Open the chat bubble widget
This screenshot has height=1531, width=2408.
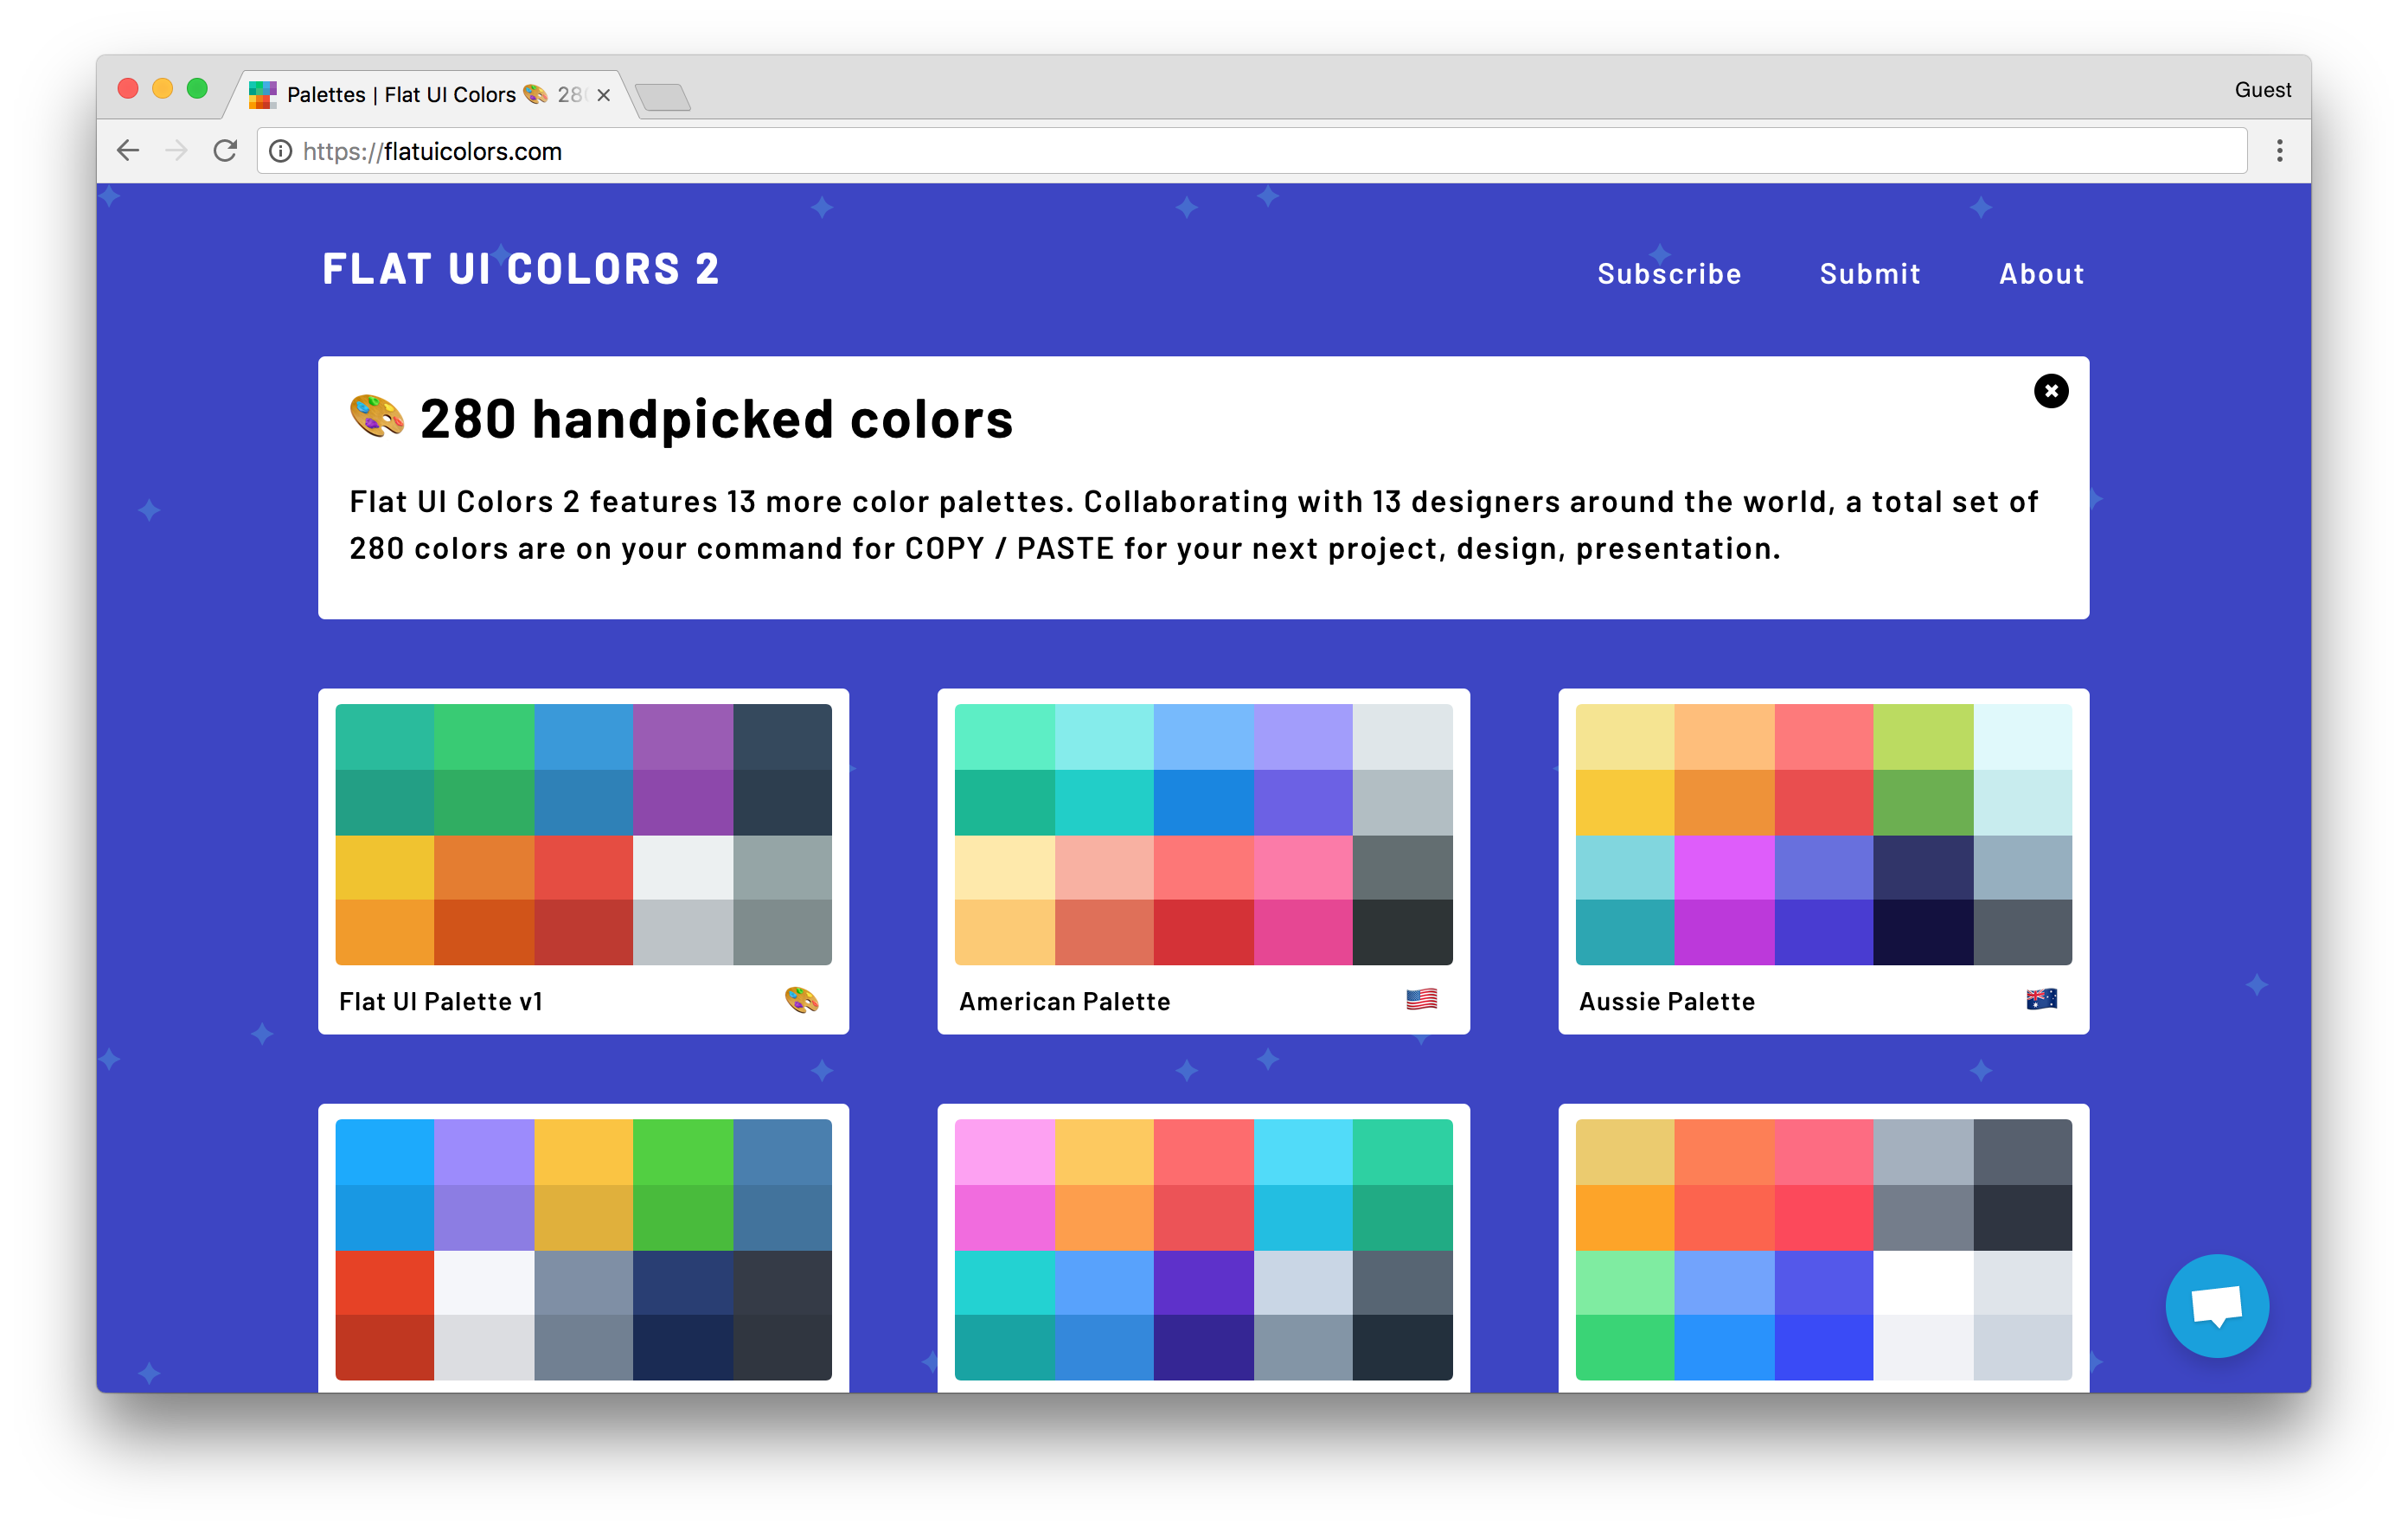2216,1305
